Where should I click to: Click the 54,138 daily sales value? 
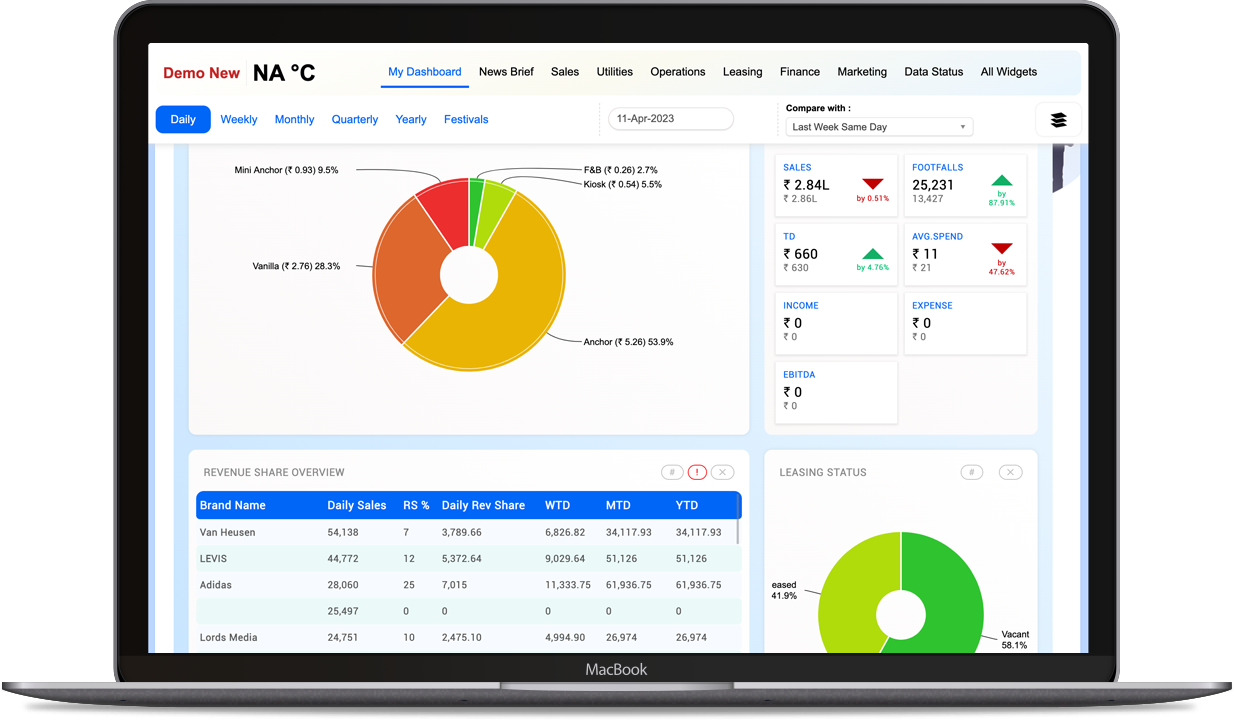click(x=343, y=532)
